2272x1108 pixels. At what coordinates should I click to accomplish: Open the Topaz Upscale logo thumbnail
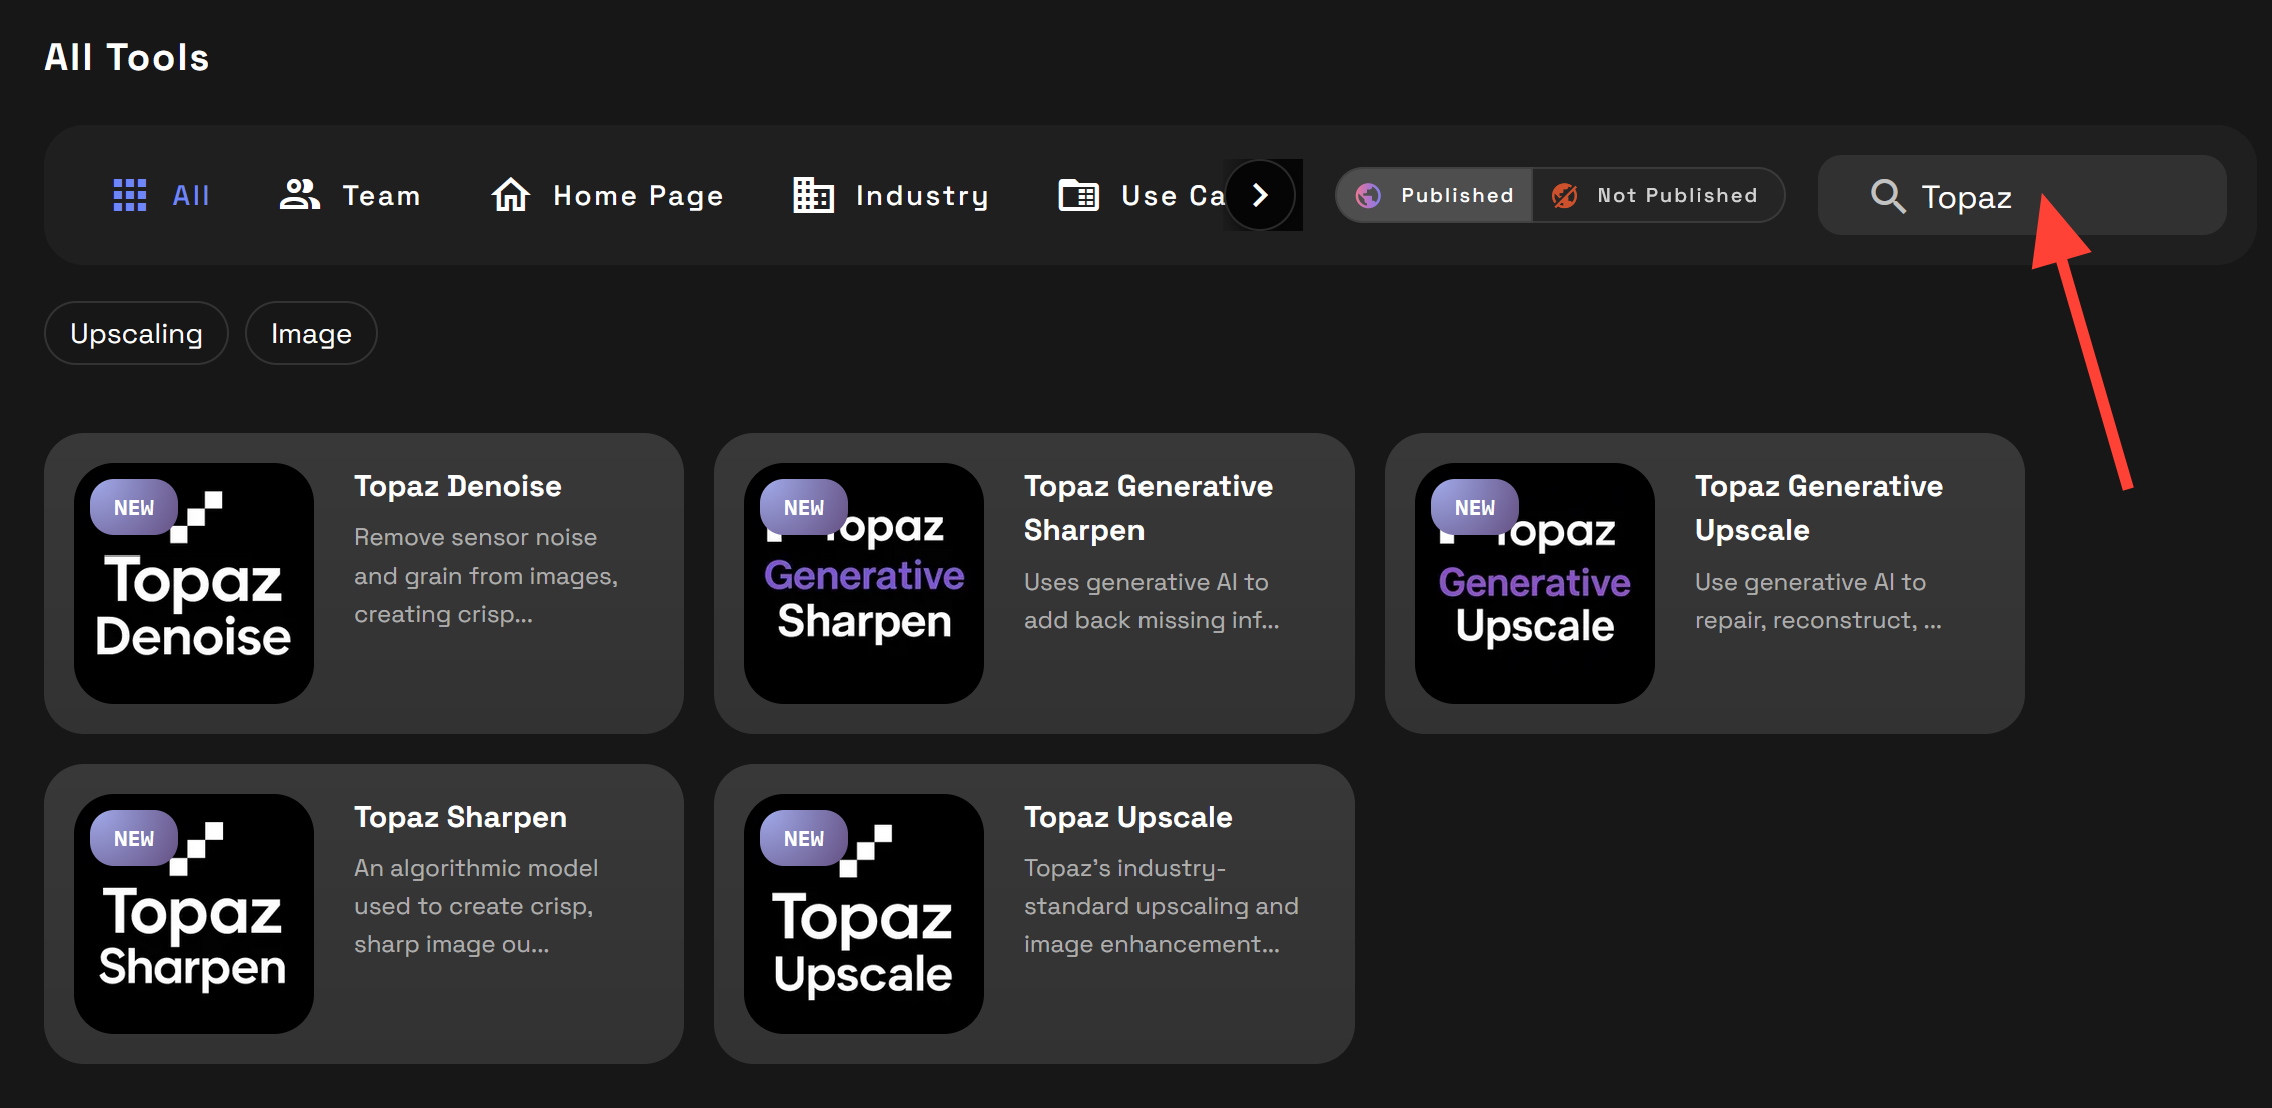(x=864, y=914)
